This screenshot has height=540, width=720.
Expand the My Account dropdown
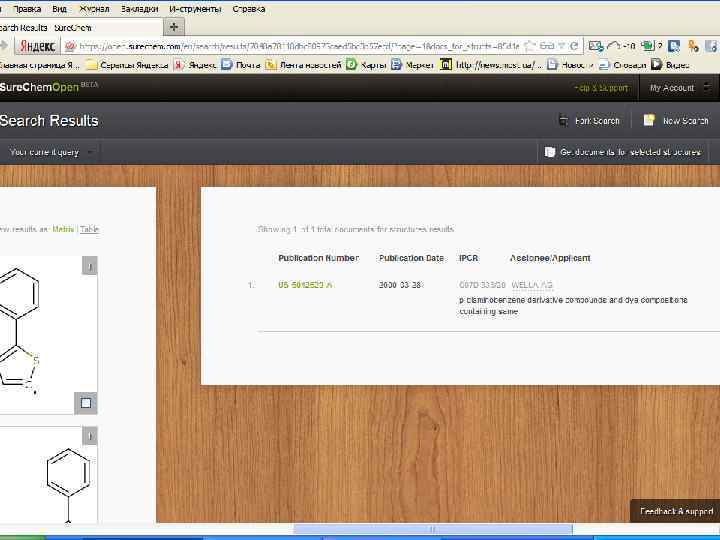[x=679, y=88]
